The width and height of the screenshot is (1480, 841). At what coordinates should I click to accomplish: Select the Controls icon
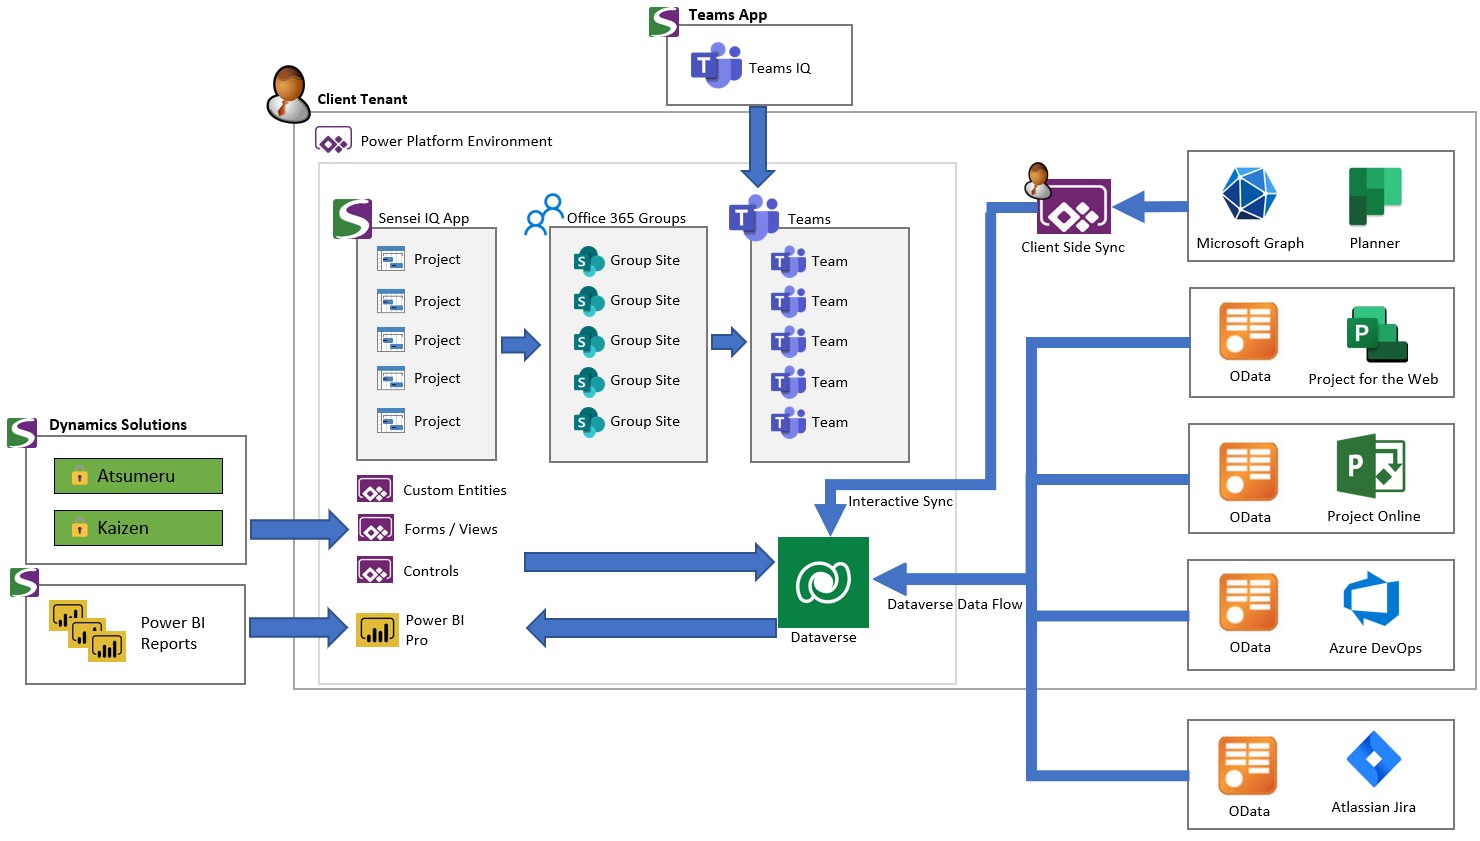pyautogui.click(x=374, y=570)
